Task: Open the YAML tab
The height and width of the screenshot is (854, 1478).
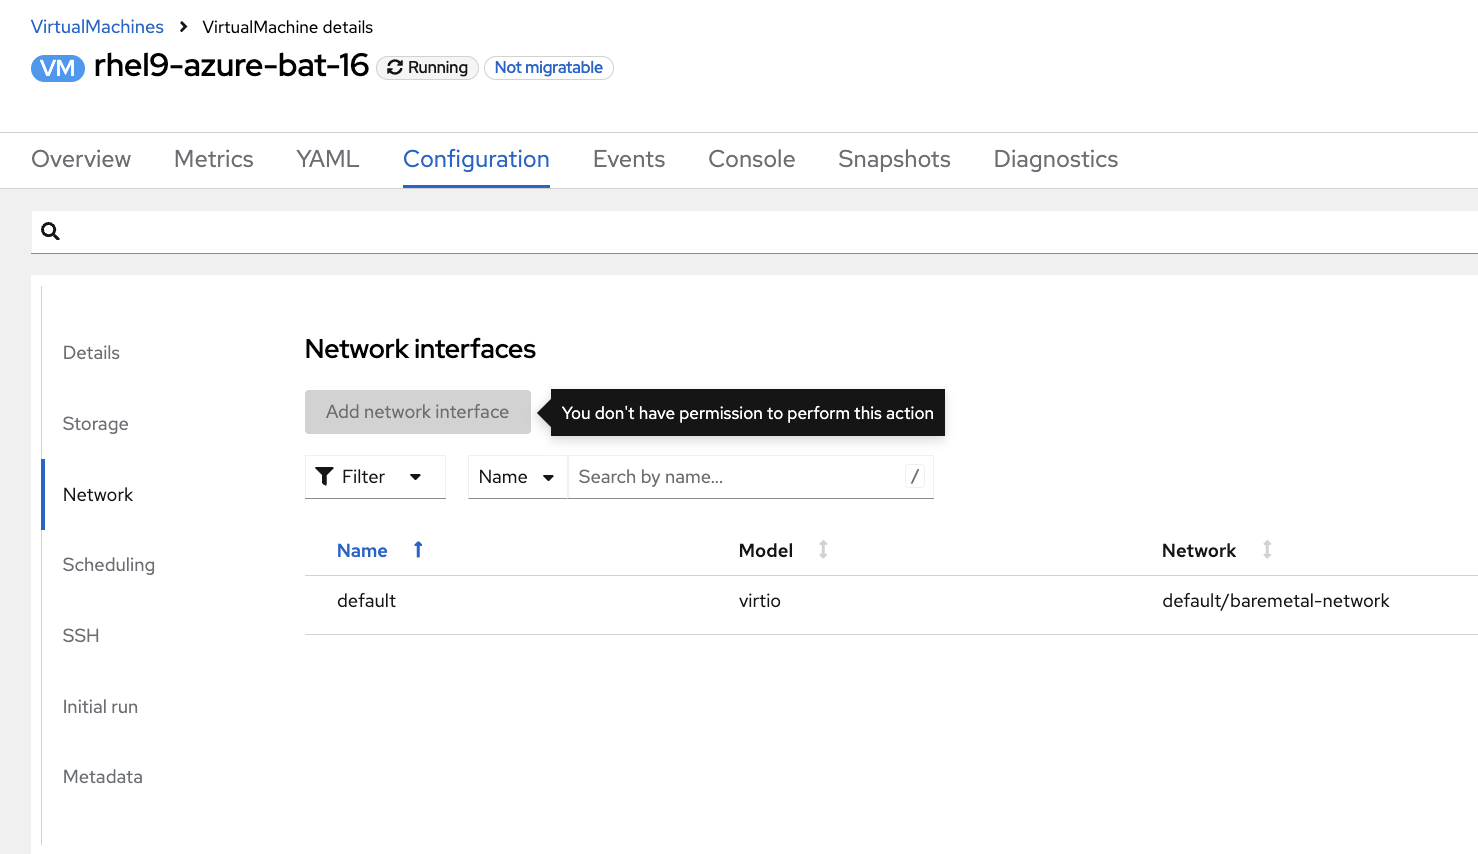Action: click(327, 159)
